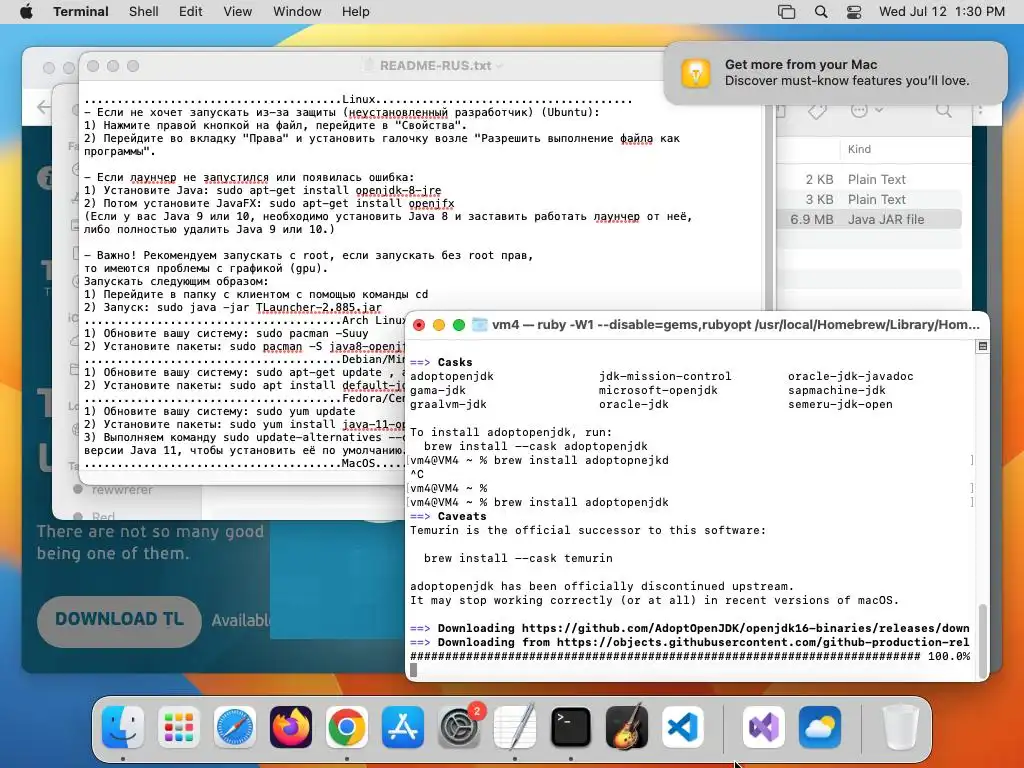
Task: Click the "openjdk-8-jre" word in README
Action: coord(398,191)
